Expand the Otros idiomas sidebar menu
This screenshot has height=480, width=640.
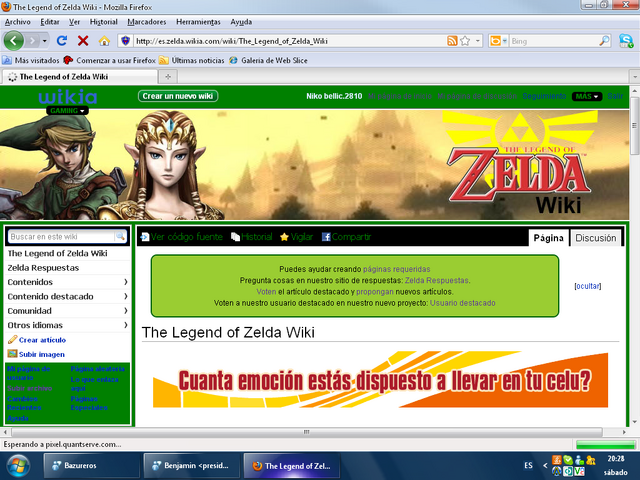pos(68,325)
